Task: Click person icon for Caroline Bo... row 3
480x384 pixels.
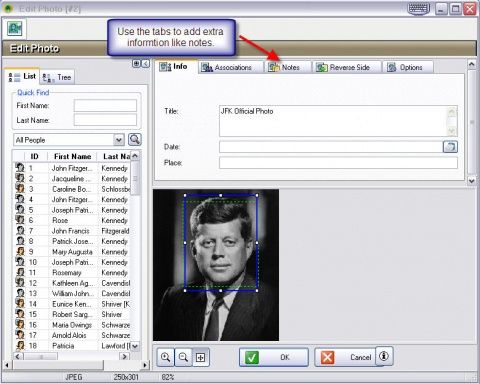Action: click(20, 189)
